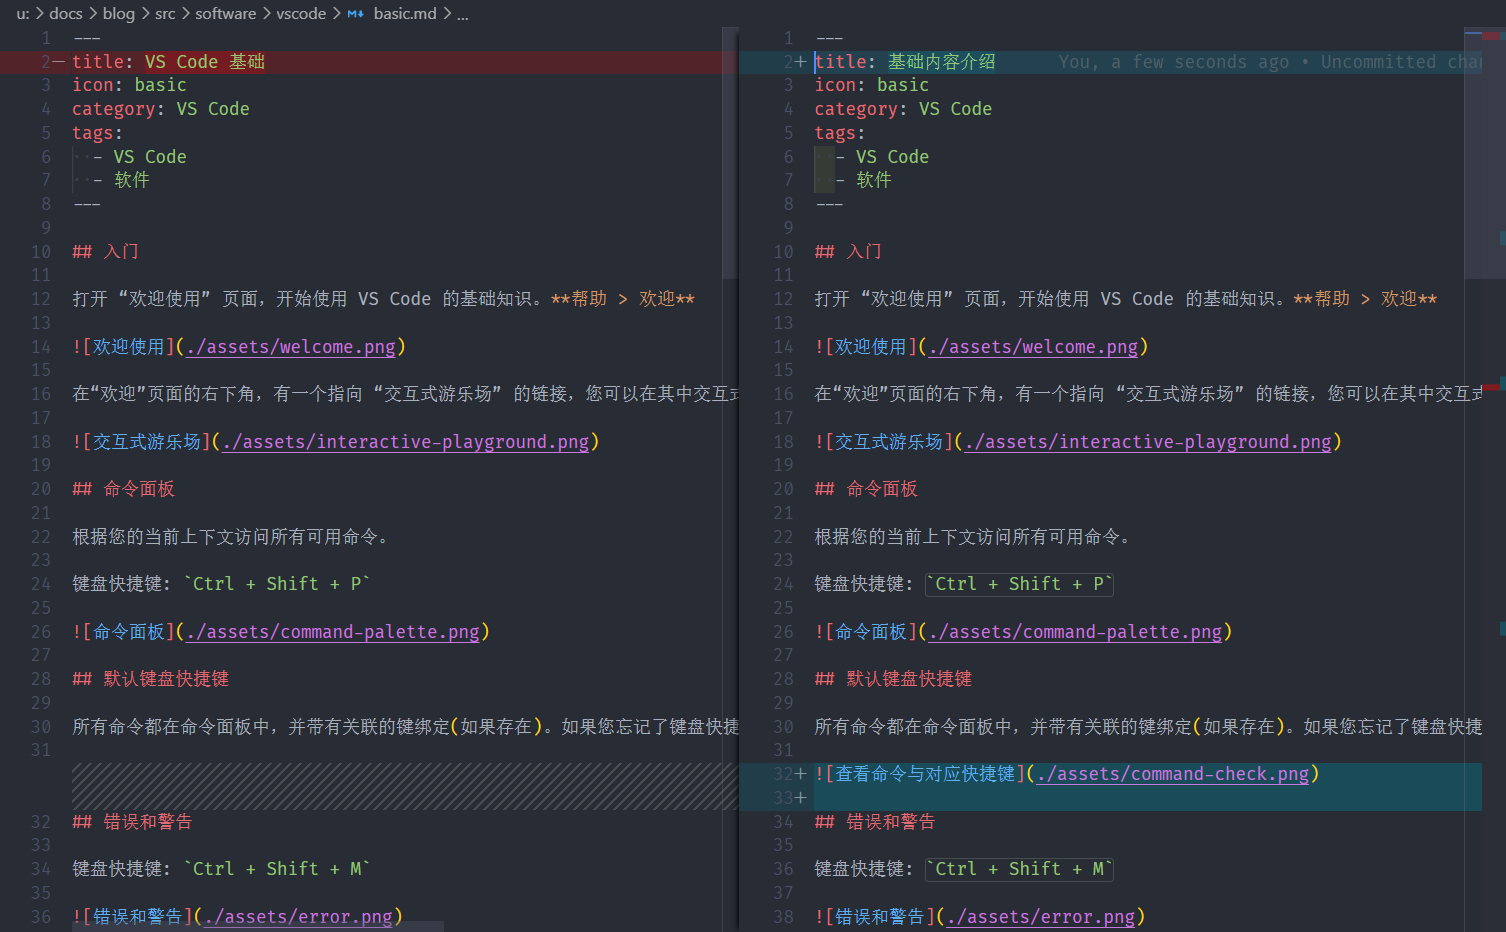Screen dimensions: 1506x932
Task: Open the breadcrumb dropdown for the software folder
Action: click(225, 13)
